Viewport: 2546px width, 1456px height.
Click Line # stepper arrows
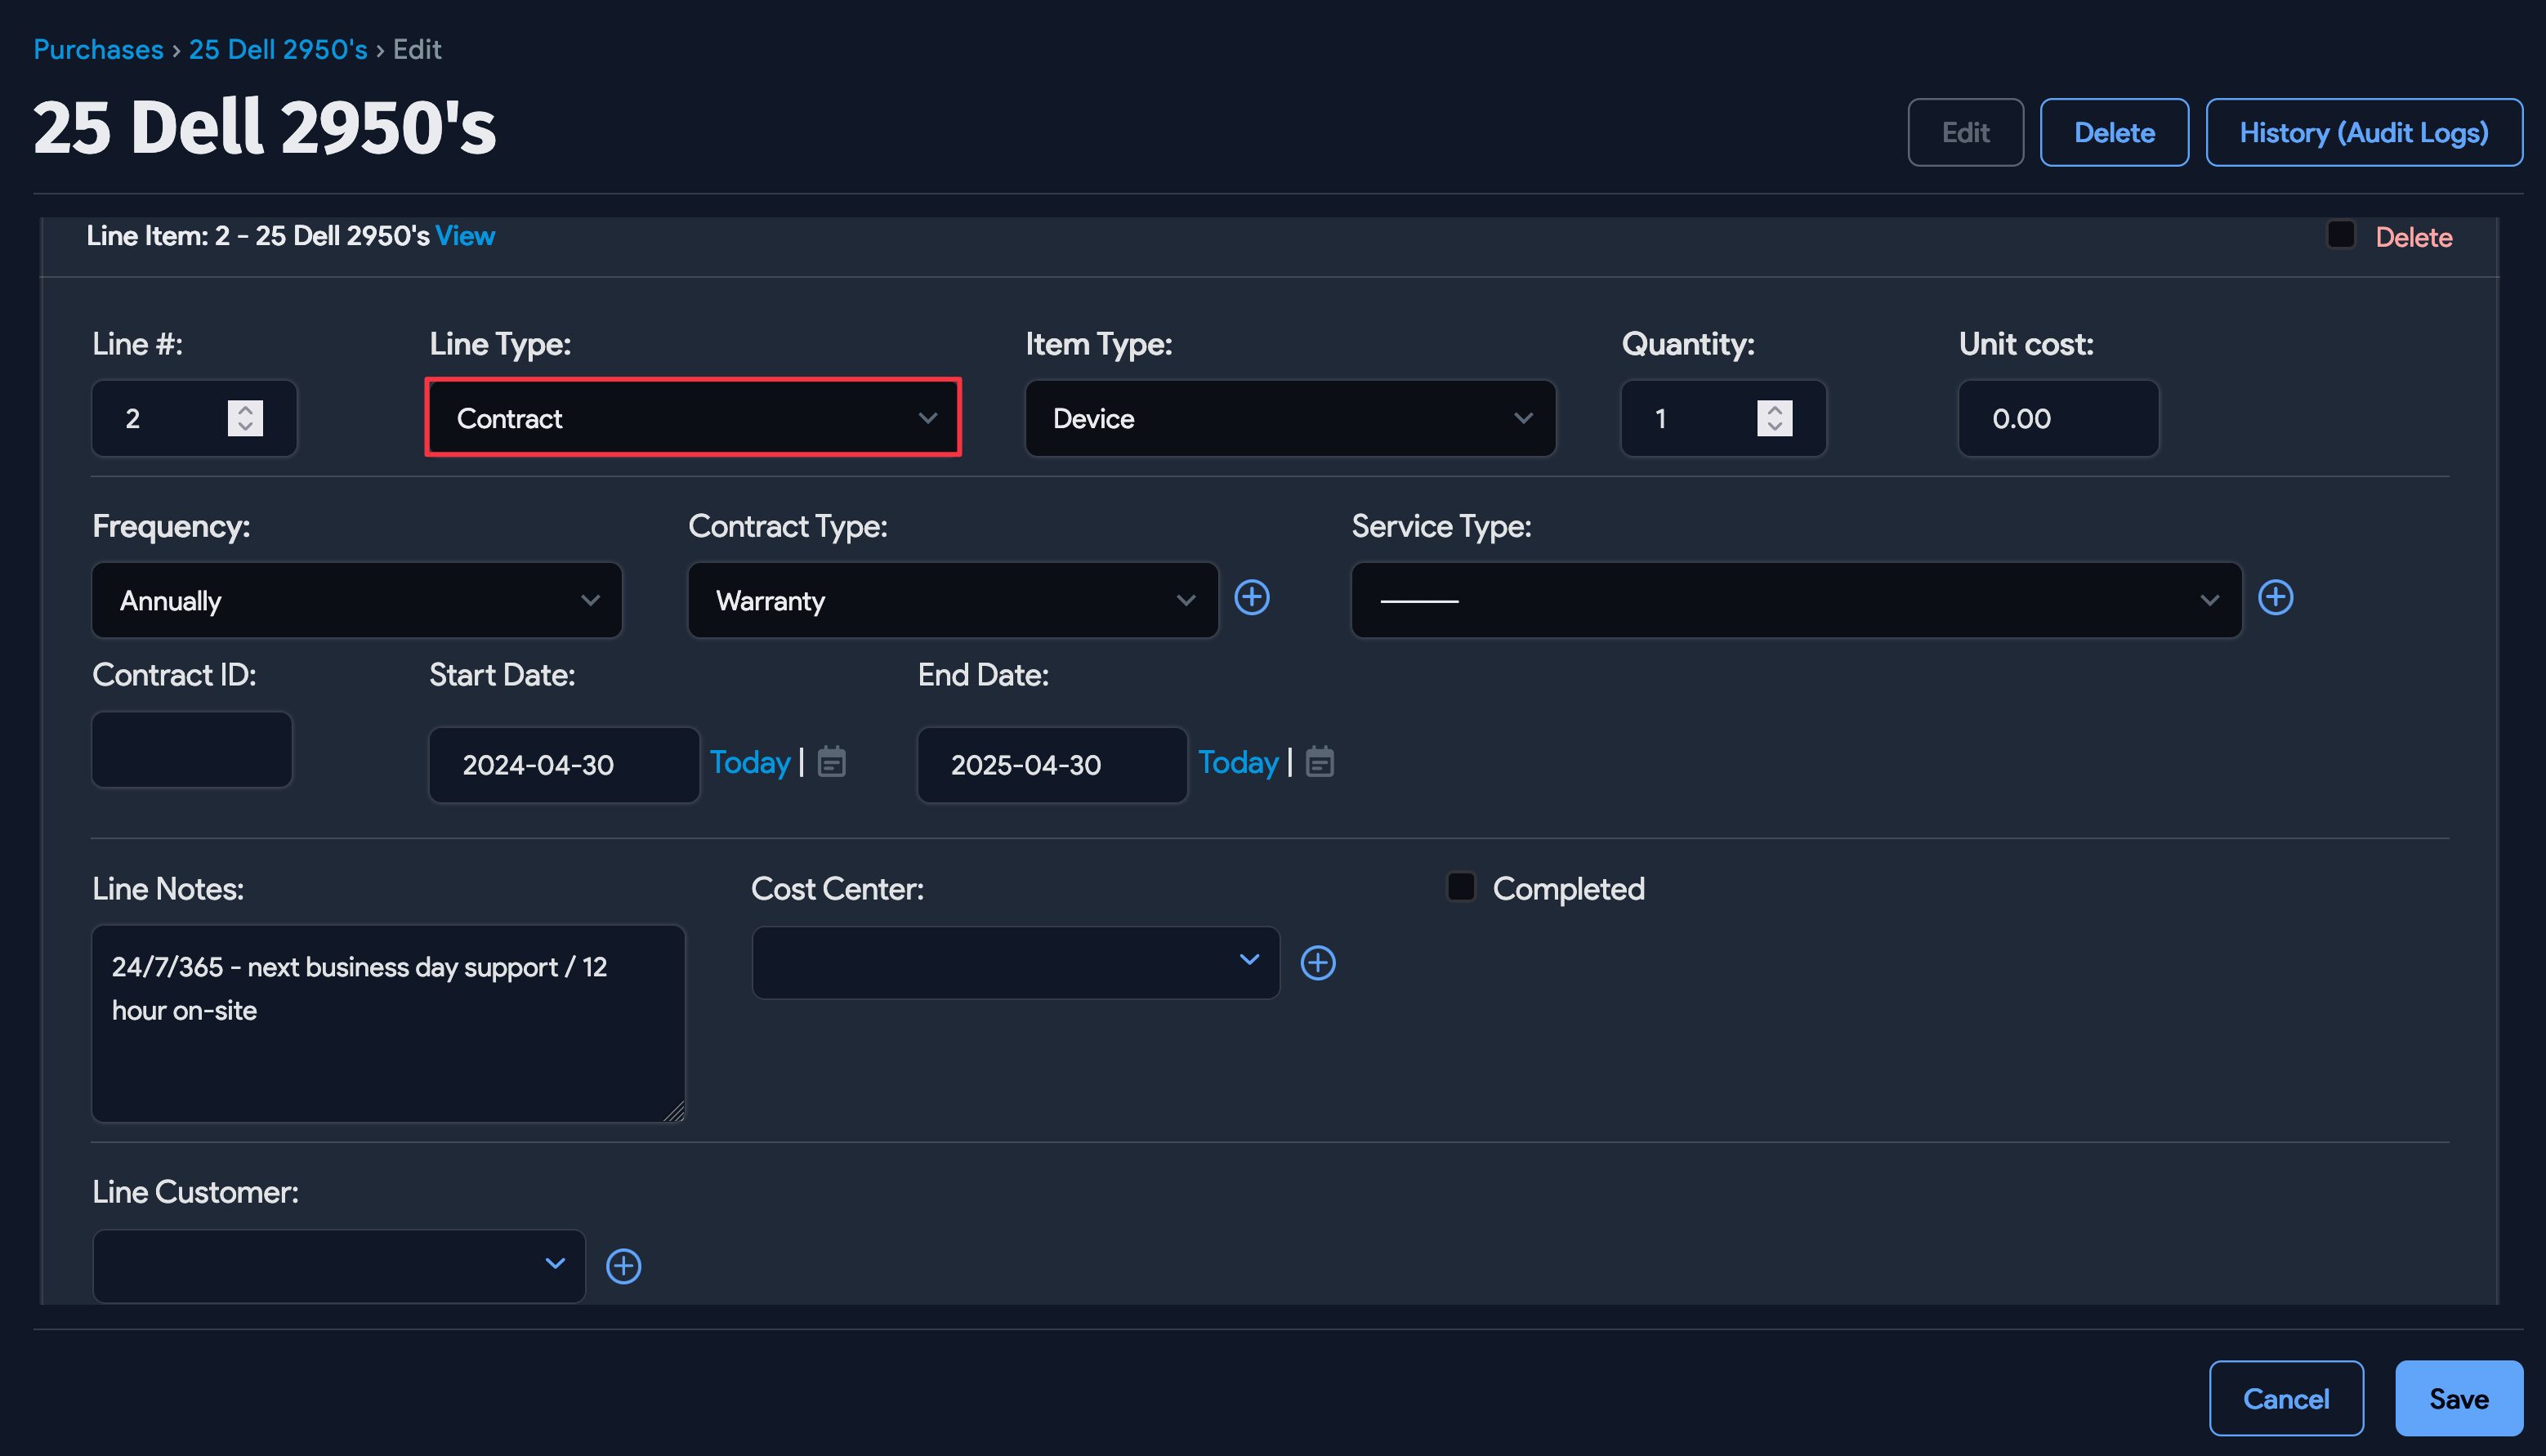tap(245, 418)
